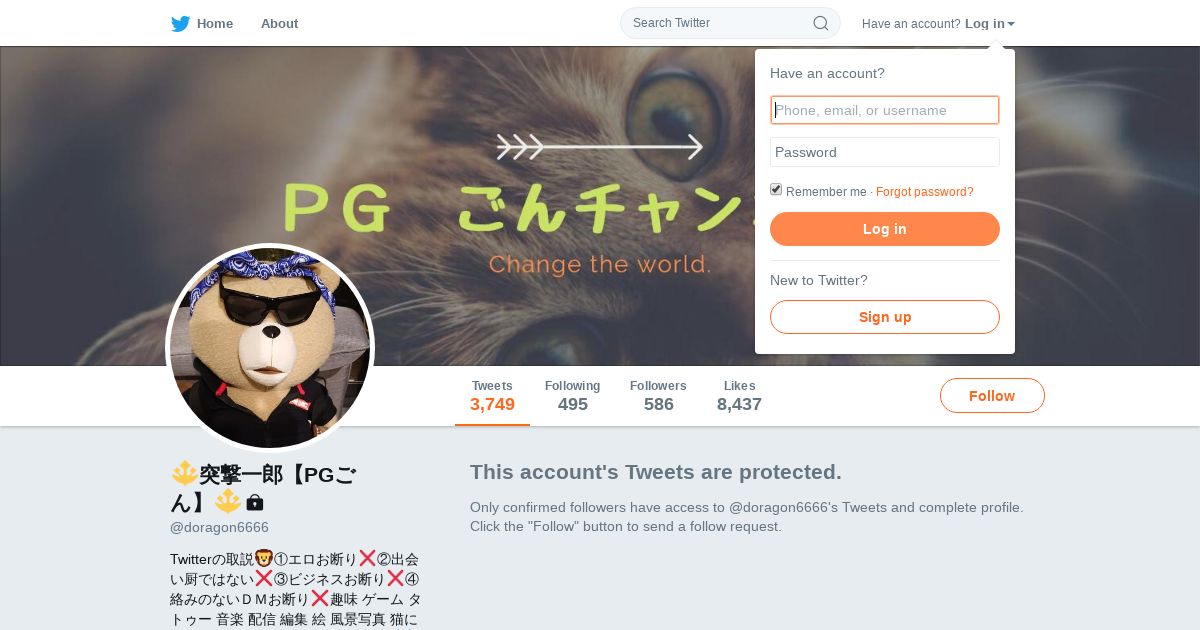This screenshot has width=1200, height=630.
Task: Click the trident emoji before profile name
Action: (184, 473)
